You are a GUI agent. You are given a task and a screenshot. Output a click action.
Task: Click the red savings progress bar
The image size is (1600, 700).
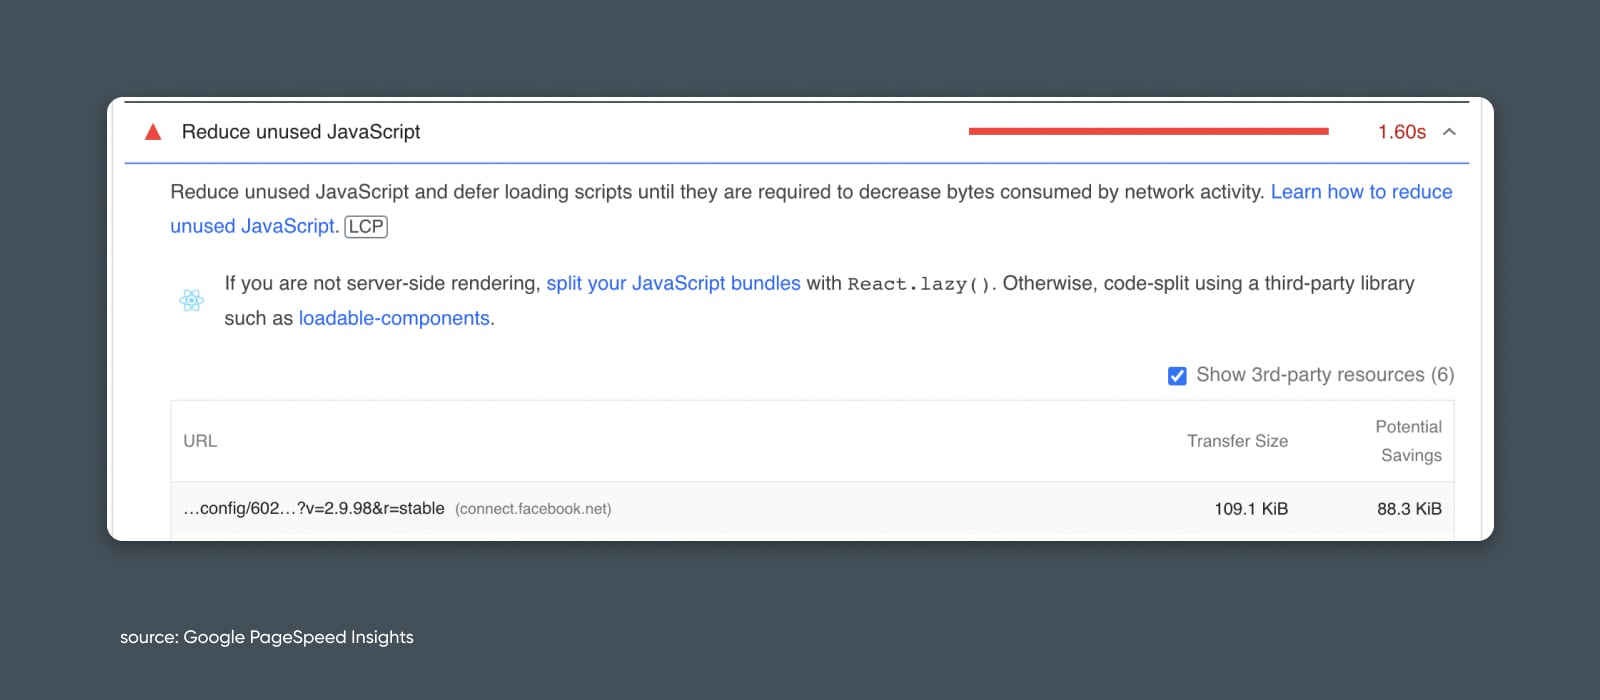click(1148, 131)
